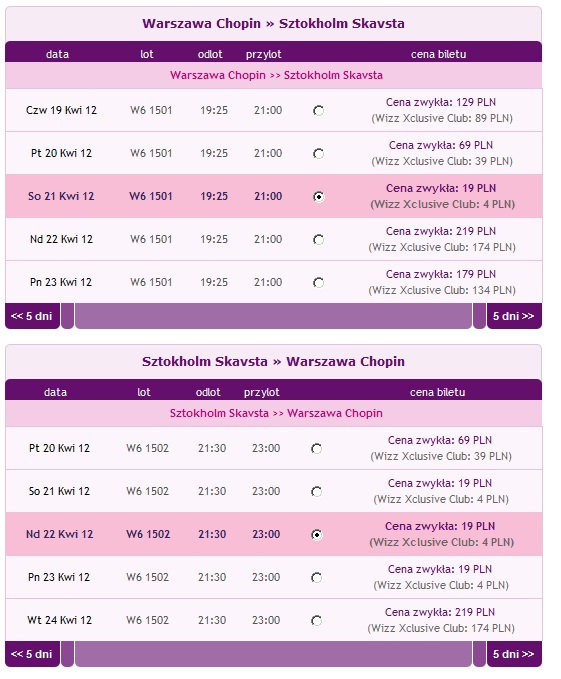This screenshot has height=679, width=561.
Task: Select the Czw 19 Kwi outbound flight radio
Action: coord(318,111)
